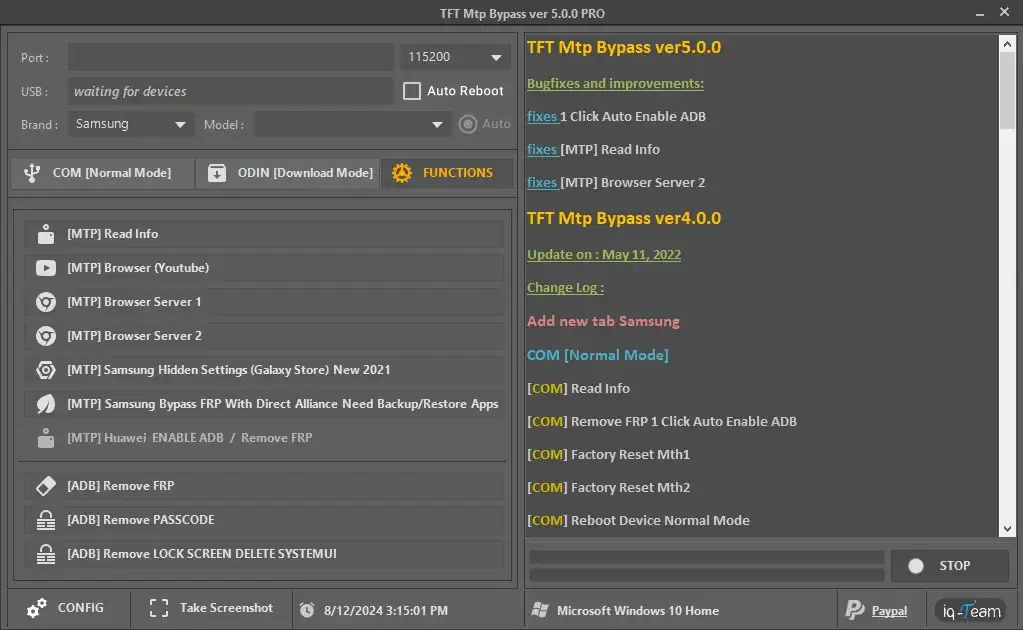Switch to COM [Normal Mode] tab
This screenshot has height=630, width=1023.
100,173
